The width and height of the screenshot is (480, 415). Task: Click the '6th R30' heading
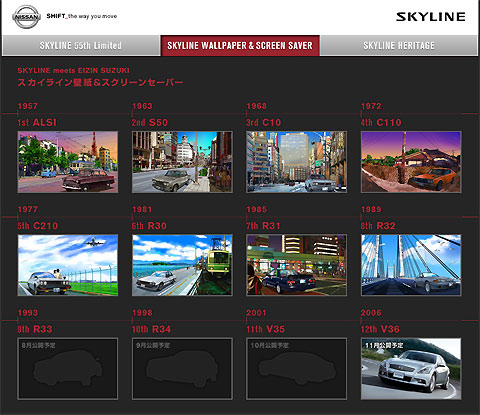tap(149, 226)
